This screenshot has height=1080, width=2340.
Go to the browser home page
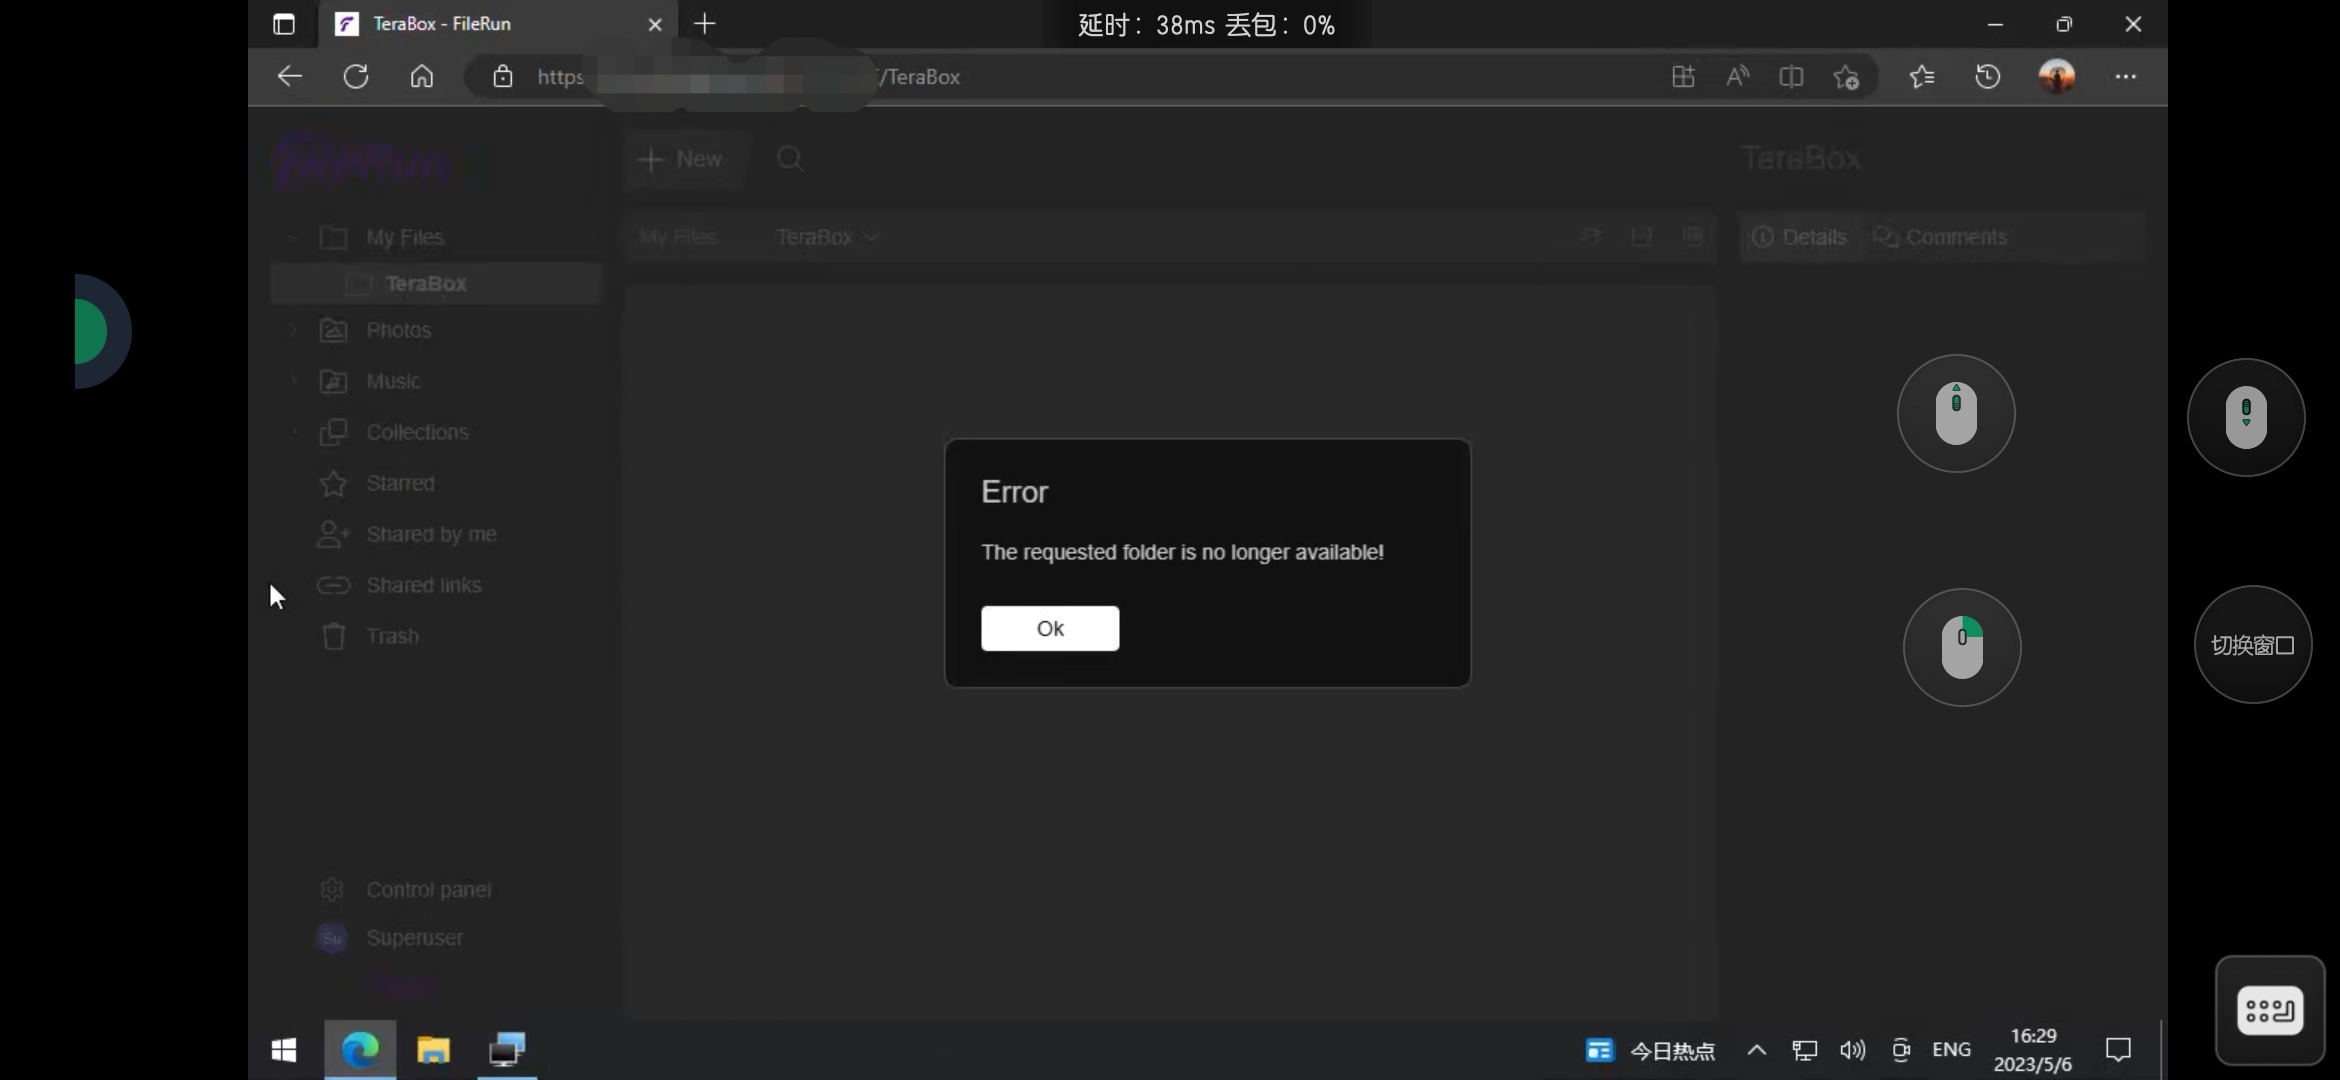tap(422, 76)
